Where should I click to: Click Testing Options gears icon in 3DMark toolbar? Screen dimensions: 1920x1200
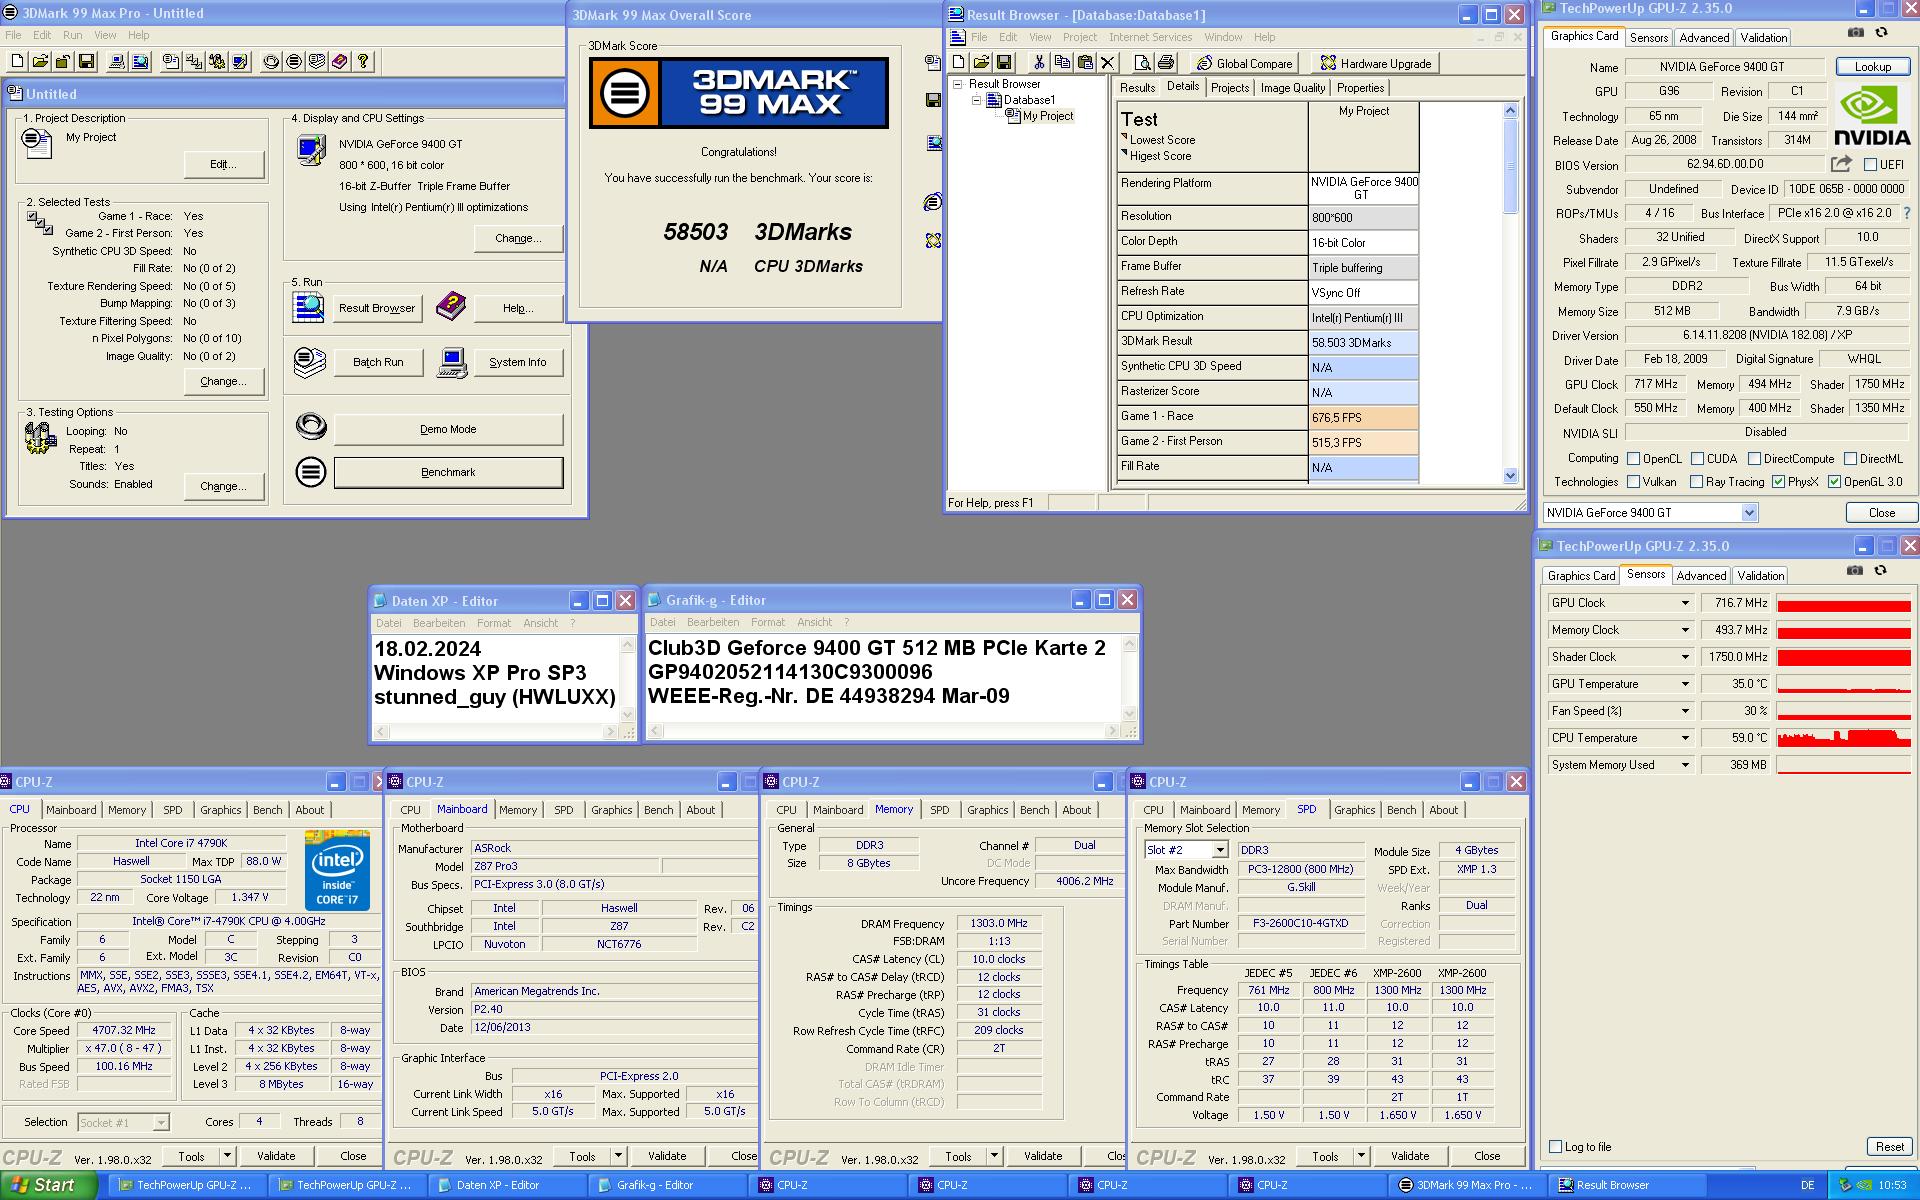(x=217, y=61)
